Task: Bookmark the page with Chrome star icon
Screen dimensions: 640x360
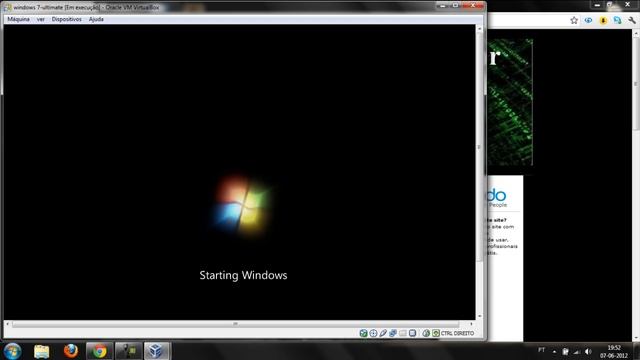Action: pyautogui.click(x=574, y=20)
